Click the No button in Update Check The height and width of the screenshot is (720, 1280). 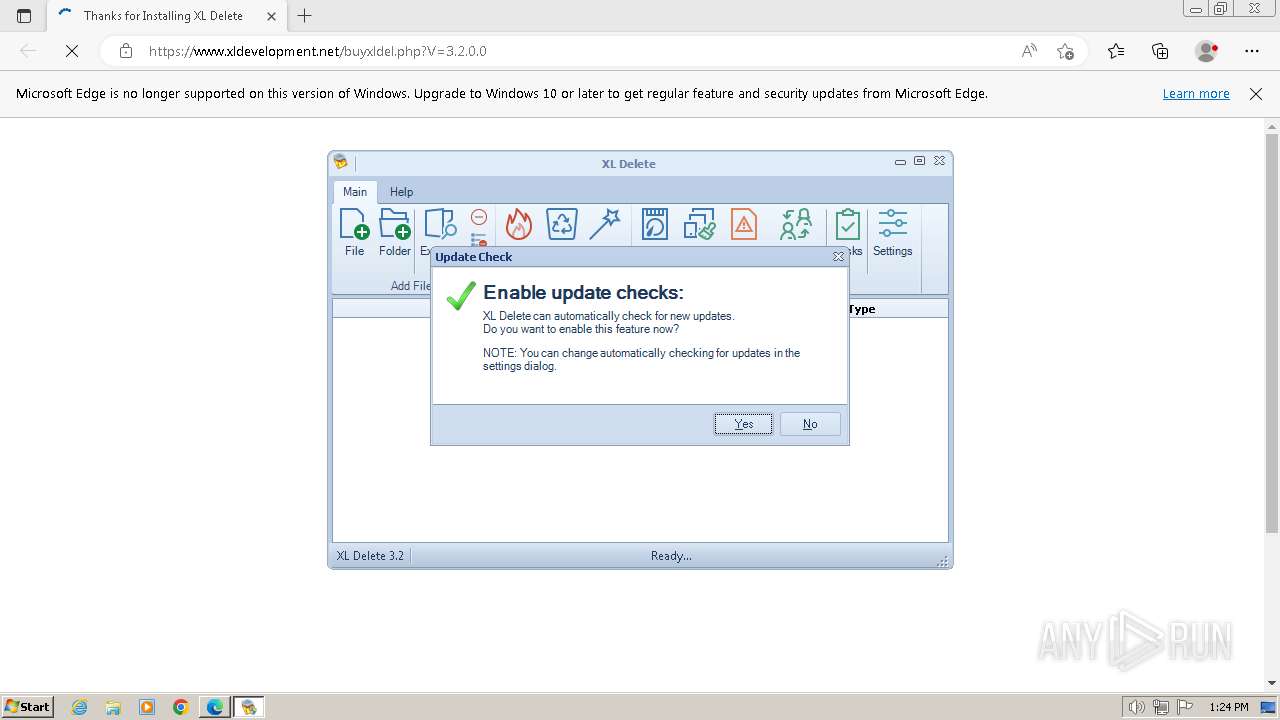click(810, 424)
